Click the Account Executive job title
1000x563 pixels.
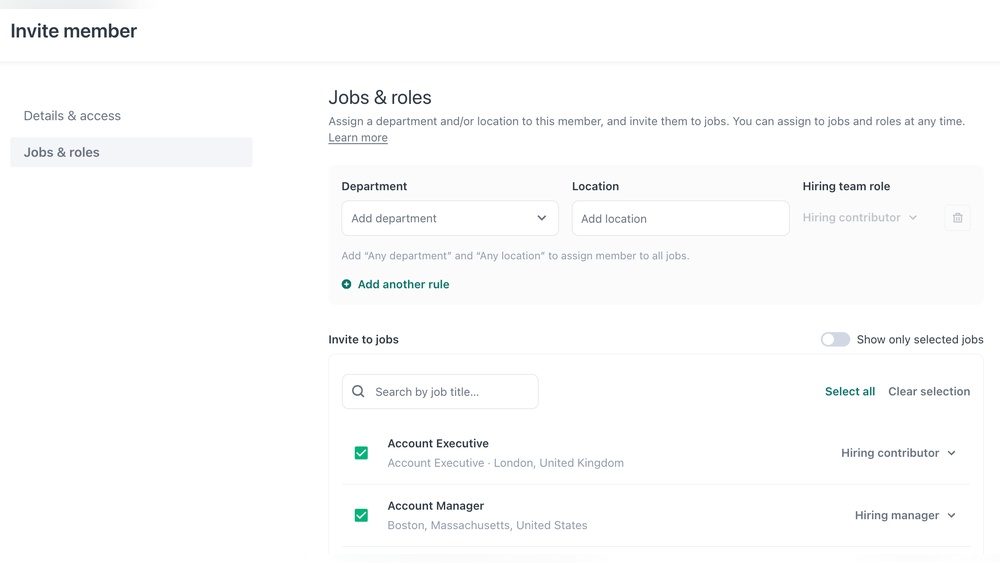(438, 444)
